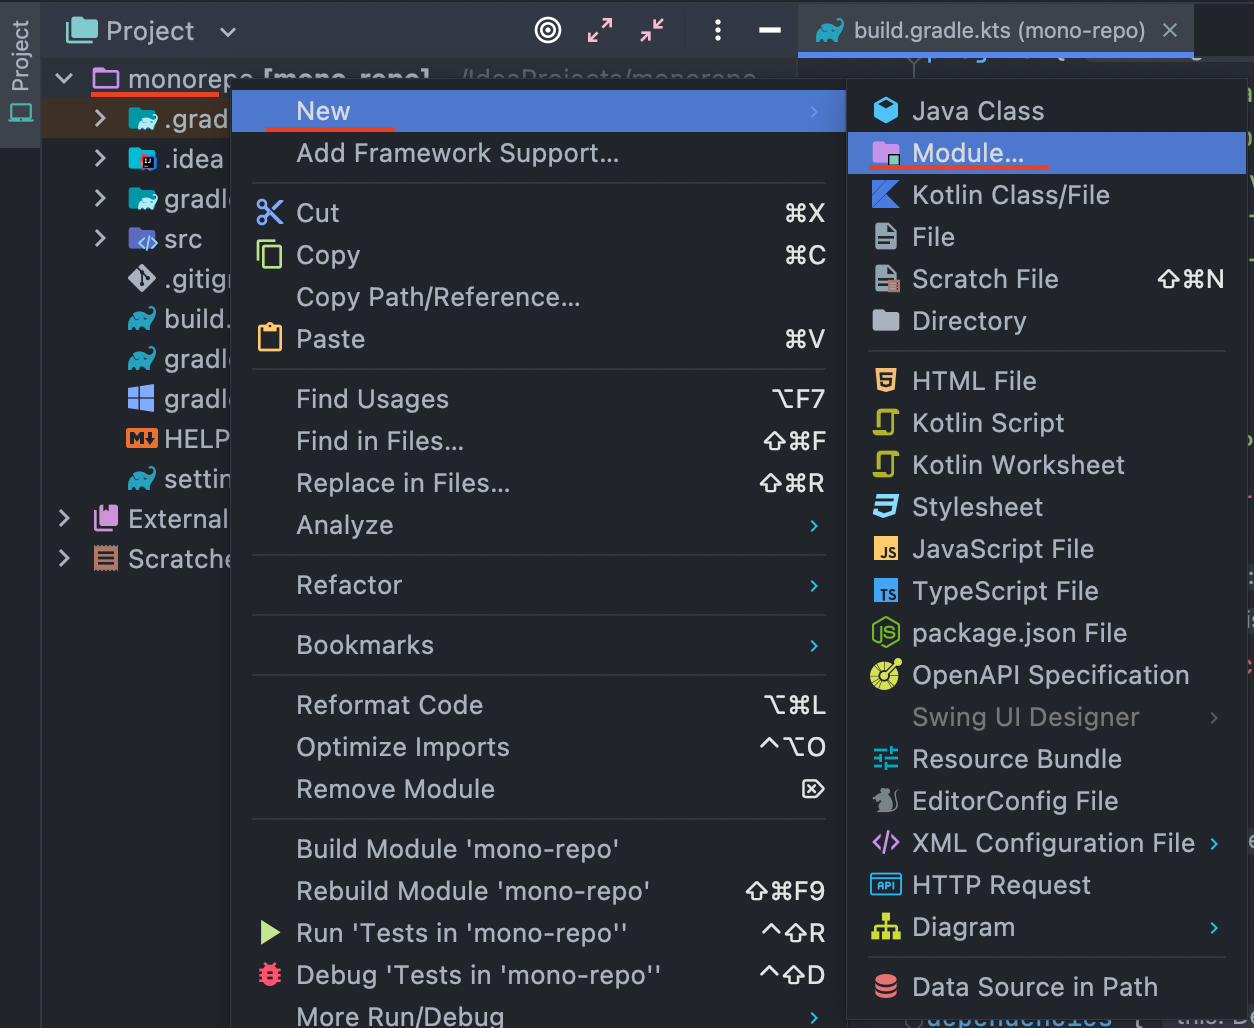Click the Debug Tests bug icon

pos(270,974)
